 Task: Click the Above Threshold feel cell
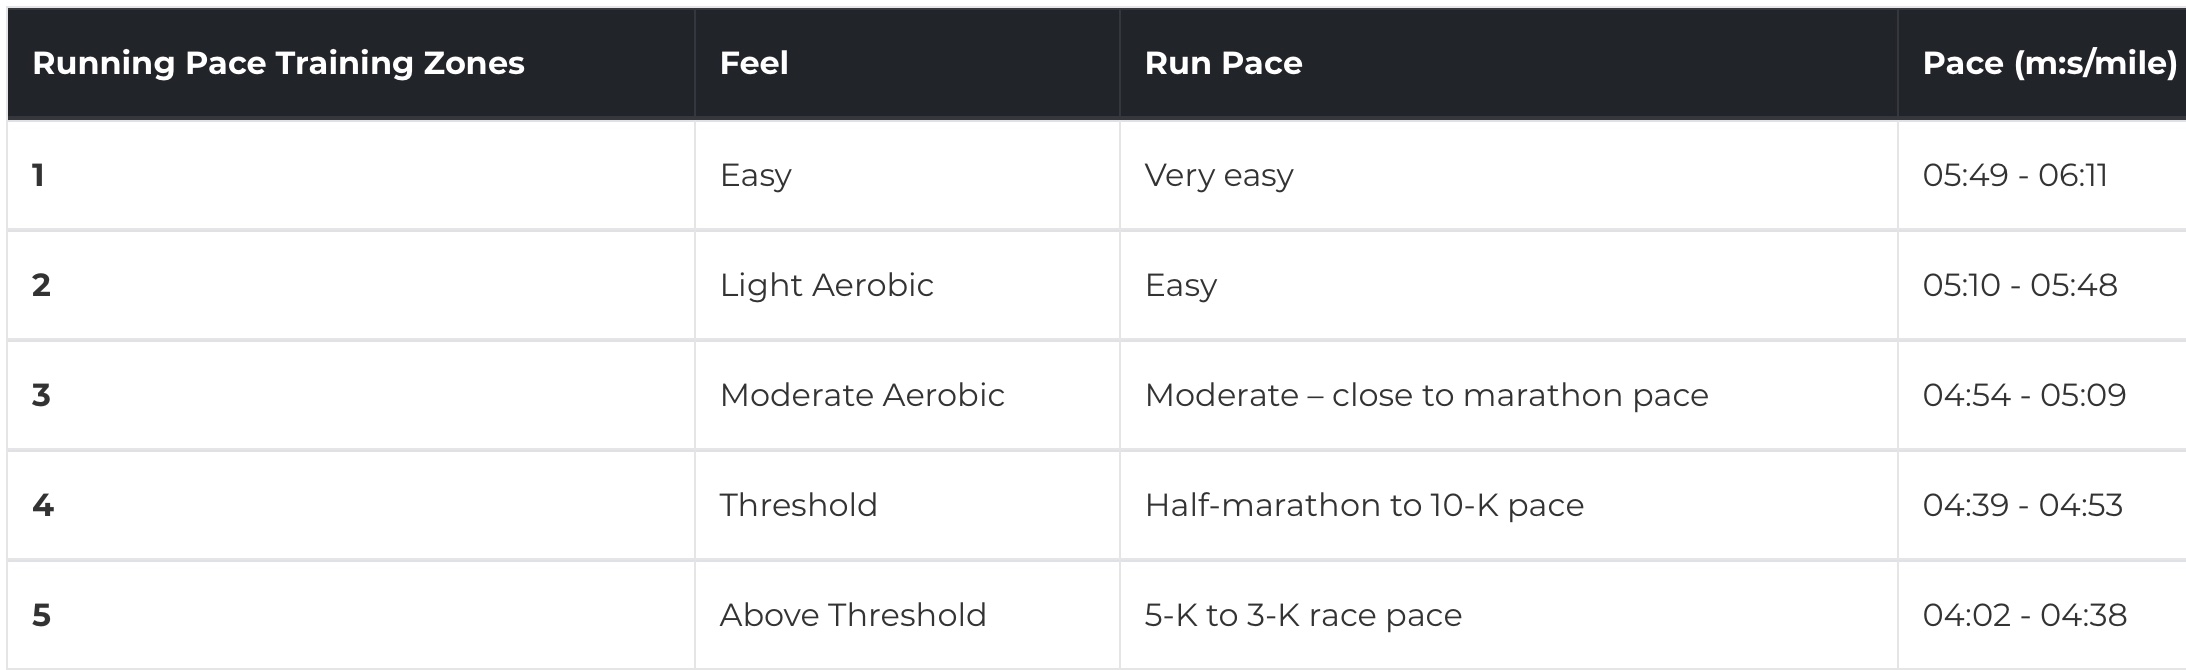pyautogui.click(x=853, y=615)
